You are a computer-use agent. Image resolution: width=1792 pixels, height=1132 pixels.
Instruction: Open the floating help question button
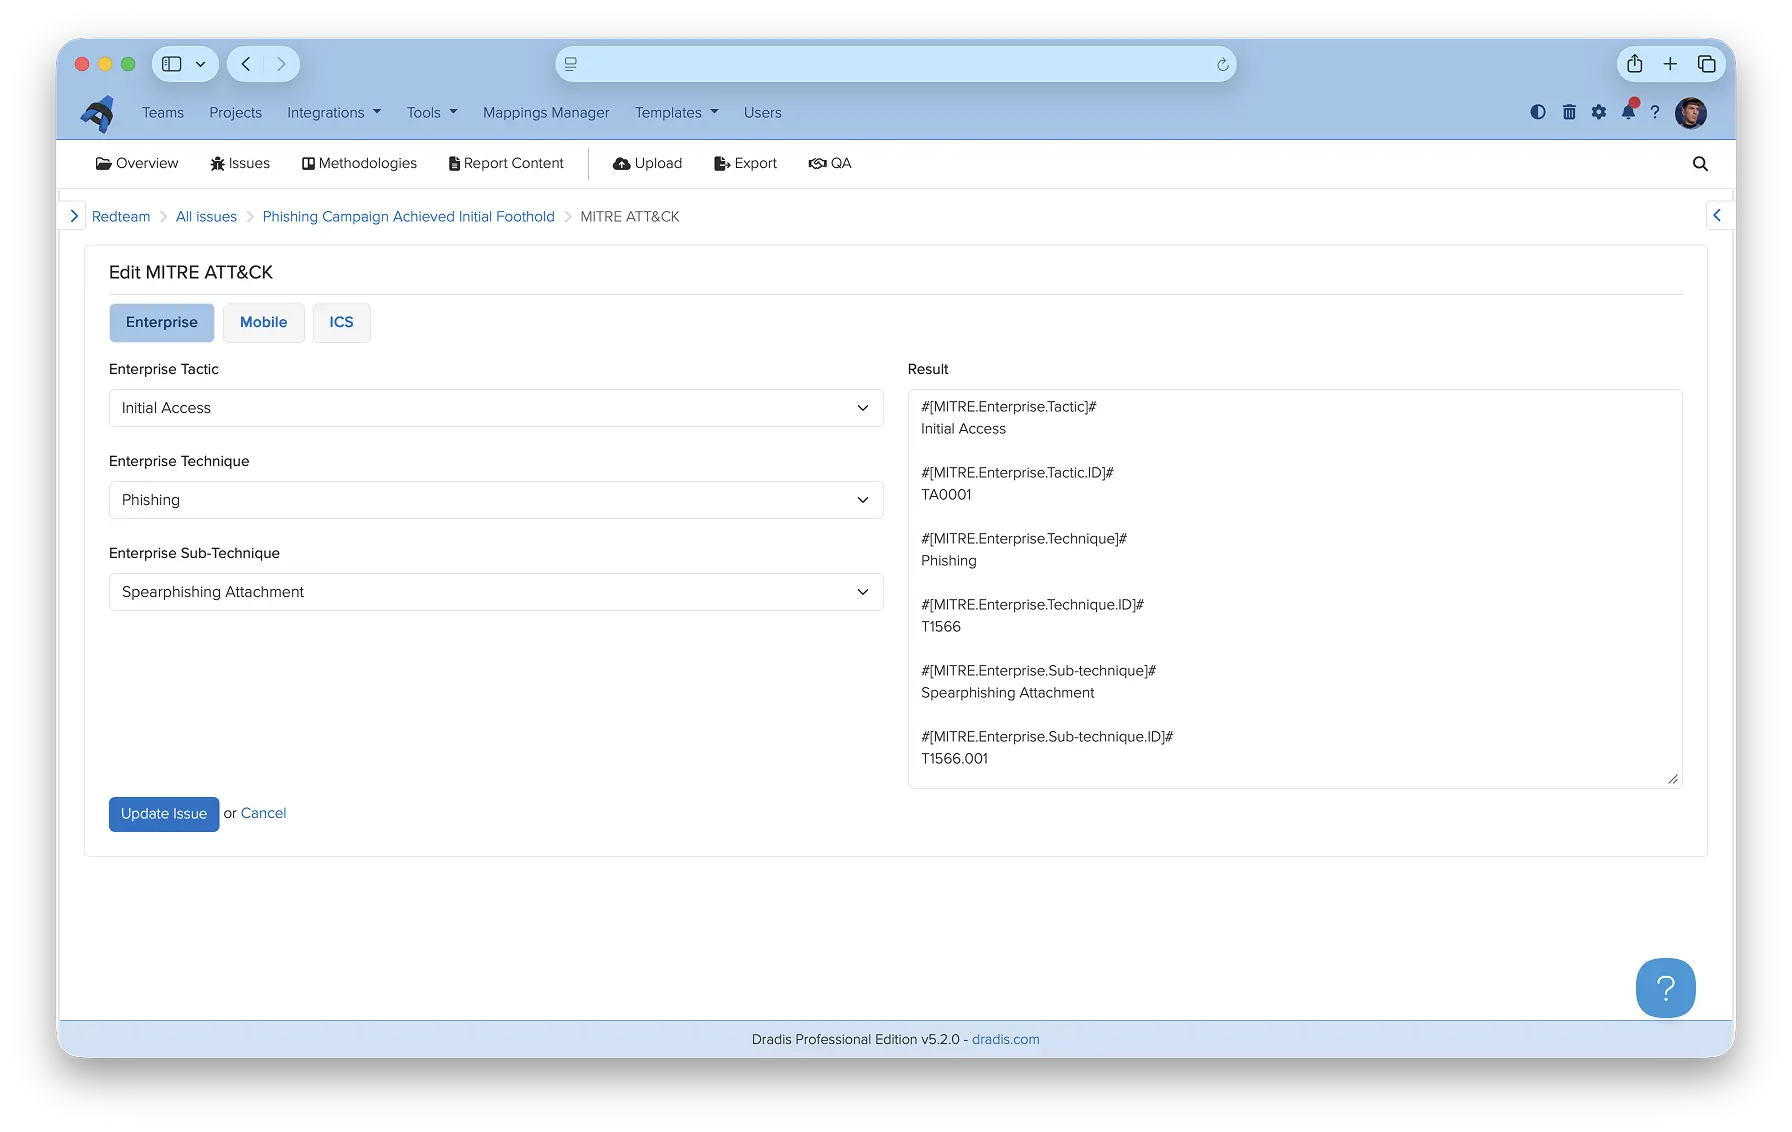pos(1665,988)
